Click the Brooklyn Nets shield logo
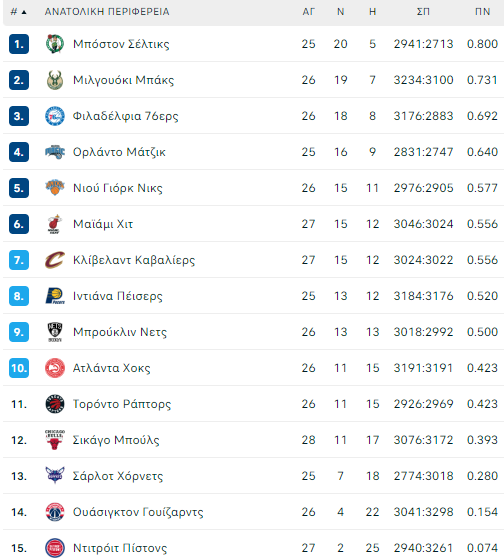This screenshot has height=560, width=504. [x=55, y=332]
